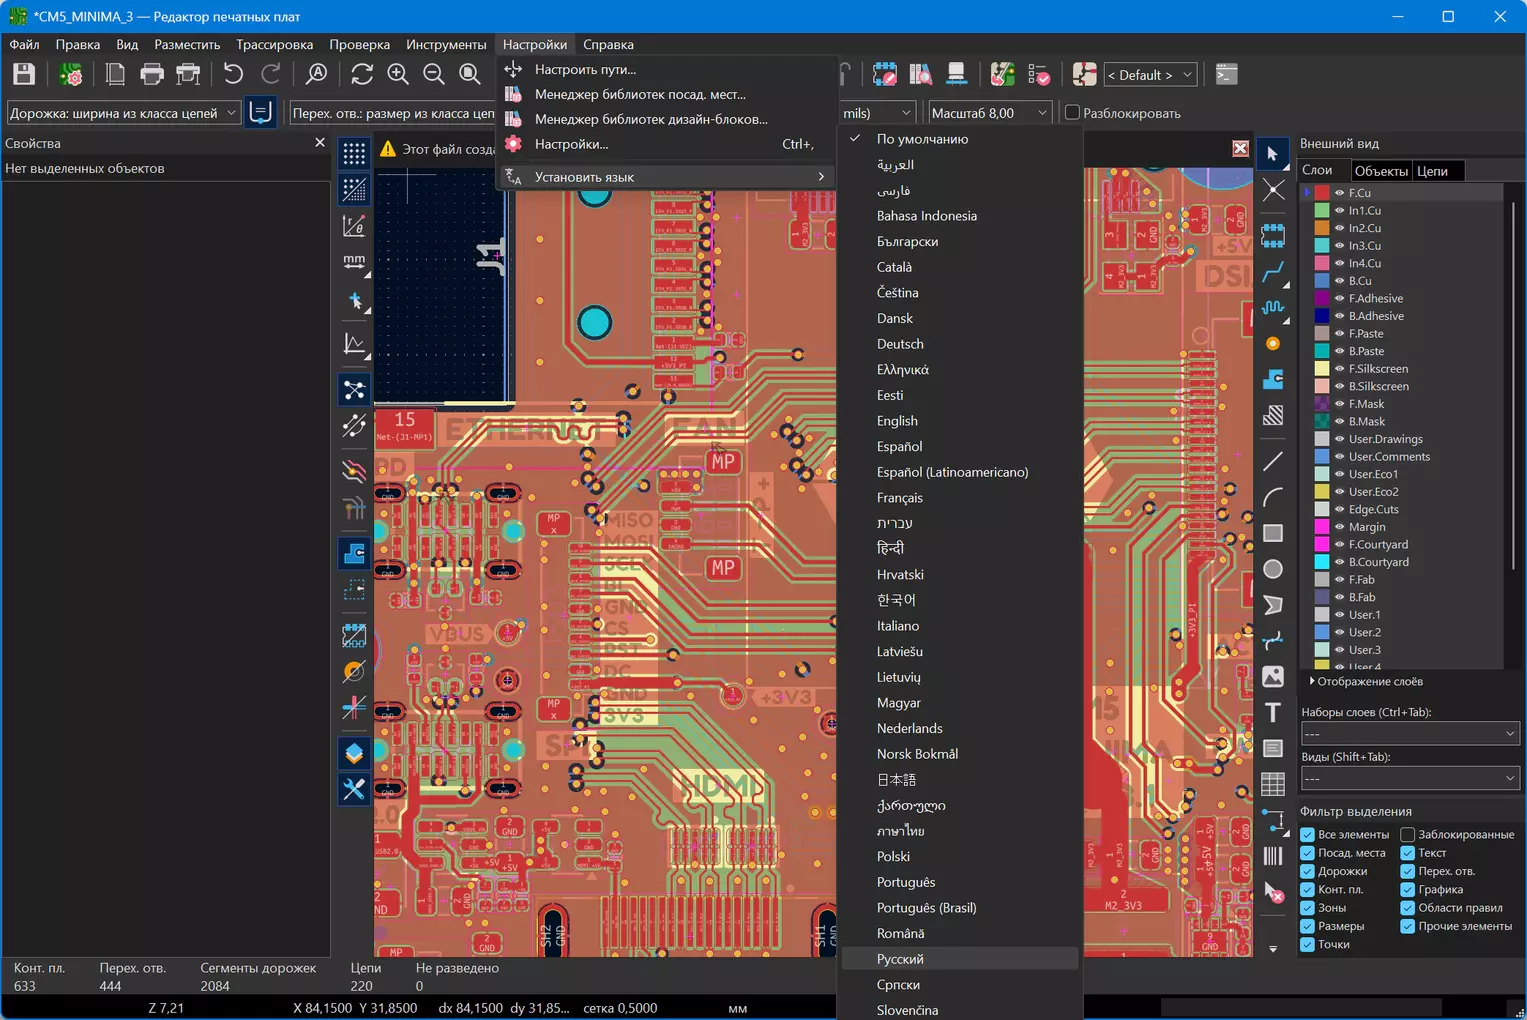Open the scripting console icon
Screen dimensions: 1527x1020
[1227, 74]
